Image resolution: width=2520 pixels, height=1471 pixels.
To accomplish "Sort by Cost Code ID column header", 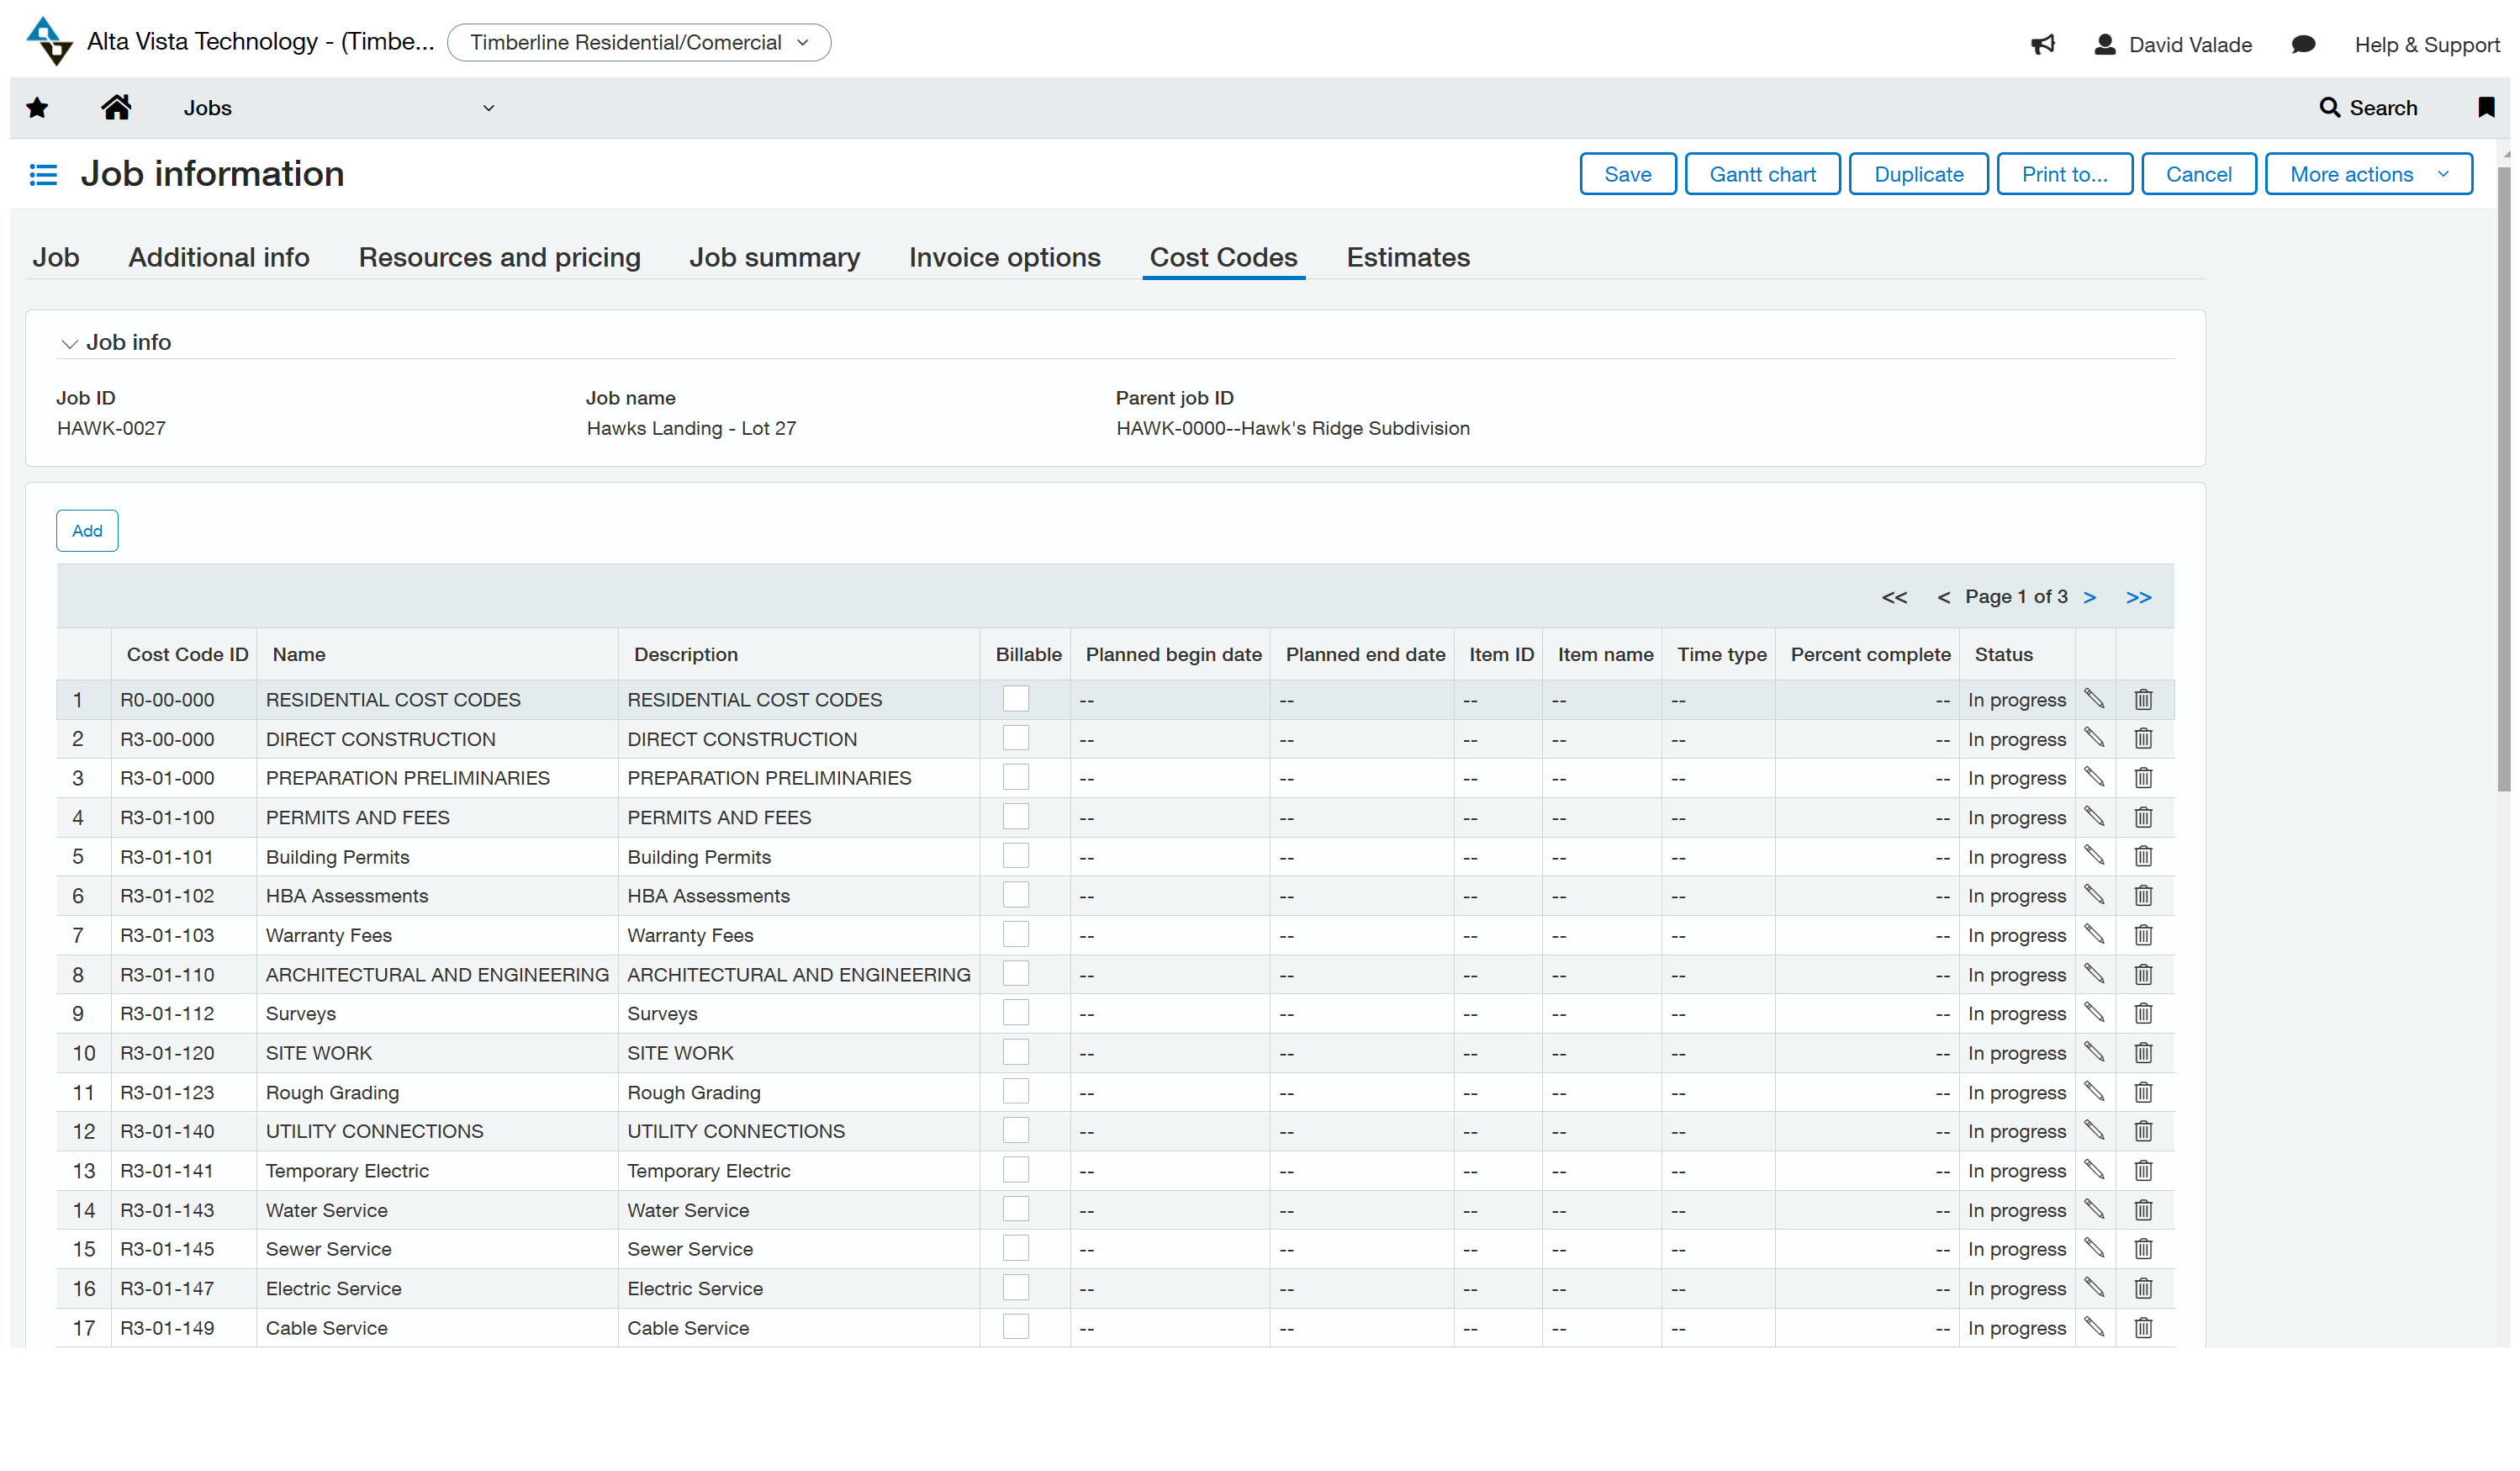I will [187, 654].
